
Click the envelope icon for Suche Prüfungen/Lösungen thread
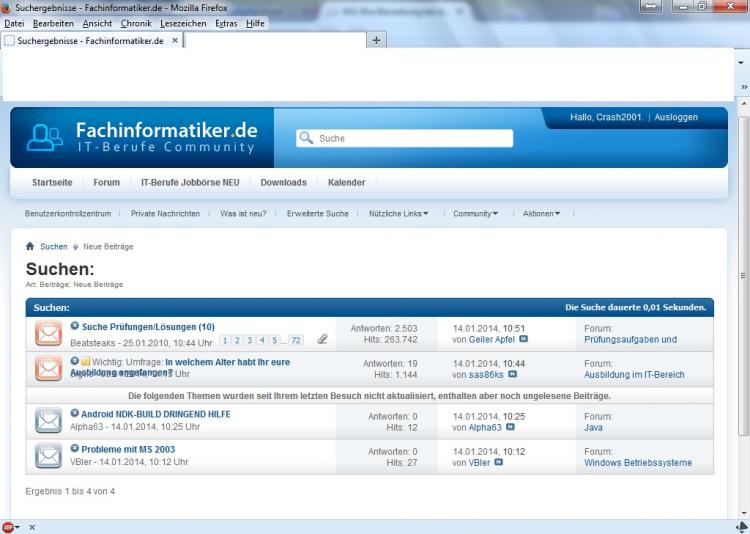48,334
